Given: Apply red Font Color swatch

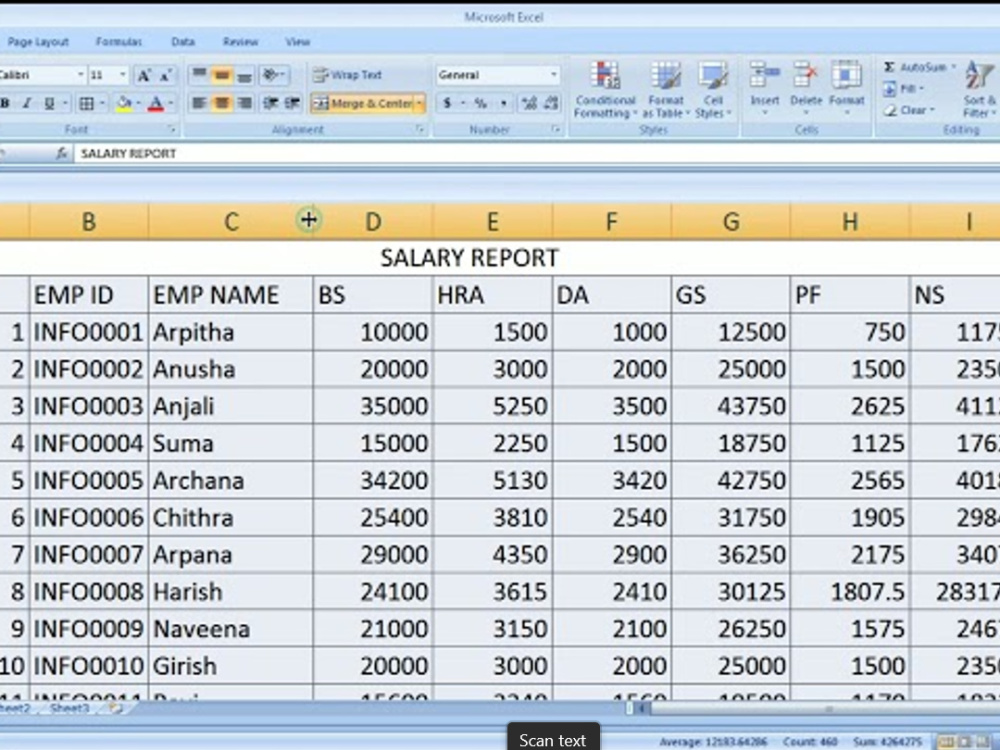Looking at the screenshot, I should pyautogui.click(x=156, y=103).
